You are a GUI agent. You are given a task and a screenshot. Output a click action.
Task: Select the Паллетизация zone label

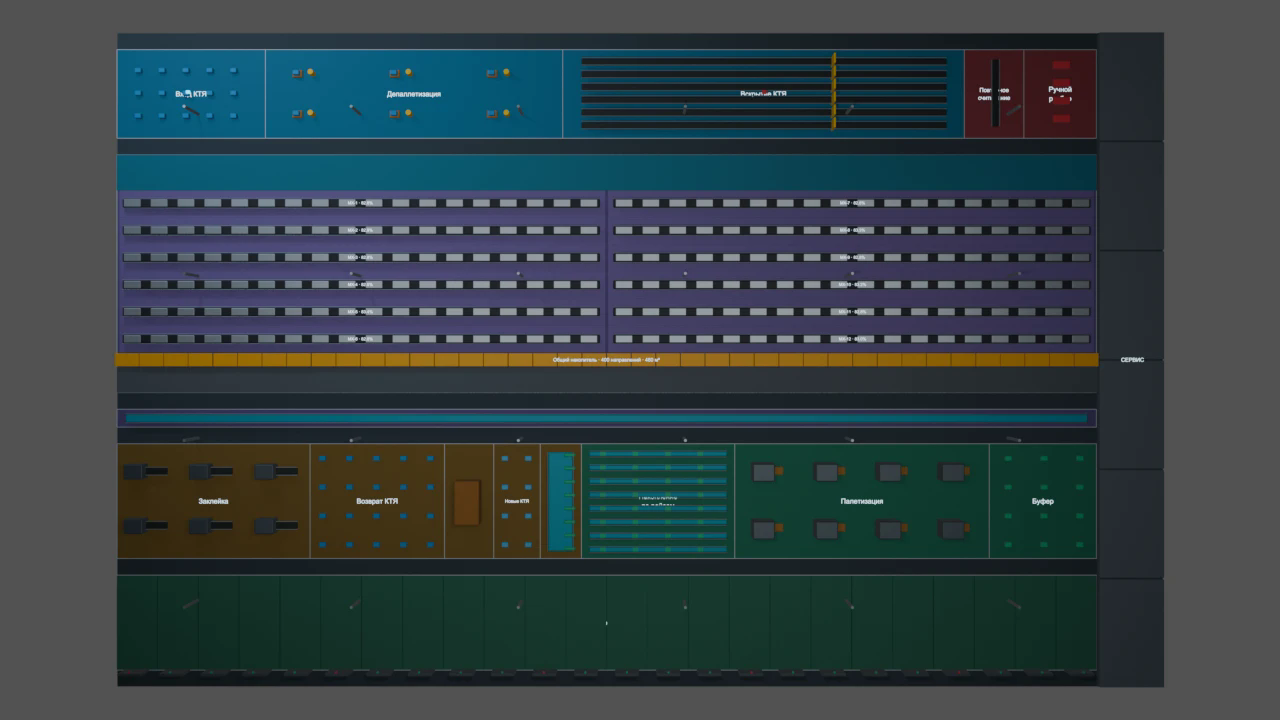[x=861, y=501]
